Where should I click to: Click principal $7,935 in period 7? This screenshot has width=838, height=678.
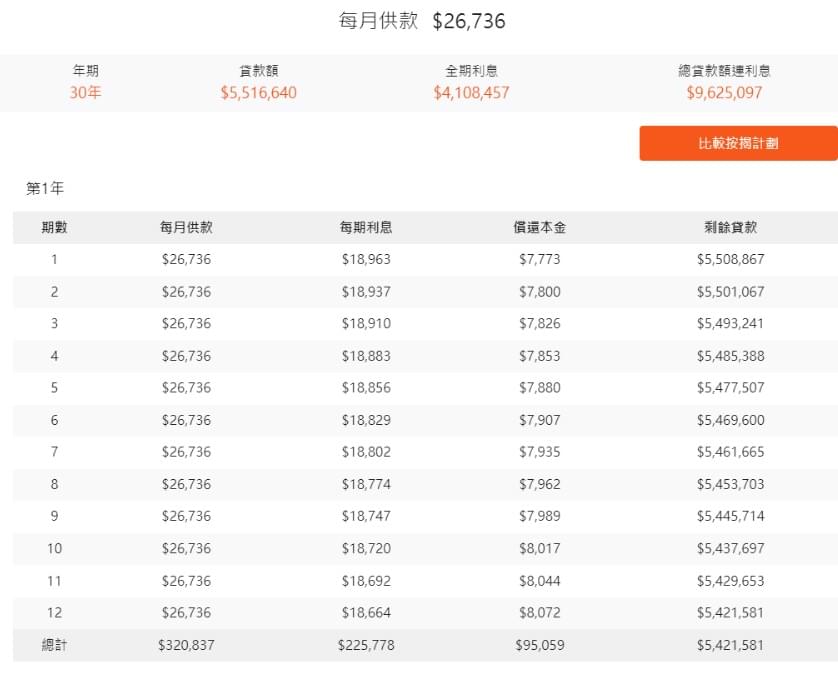click(540, 452)
